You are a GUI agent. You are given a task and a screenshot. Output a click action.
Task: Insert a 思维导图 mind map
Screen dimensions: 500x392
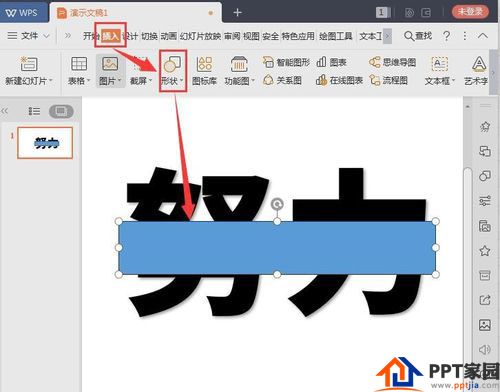point(392,62)
